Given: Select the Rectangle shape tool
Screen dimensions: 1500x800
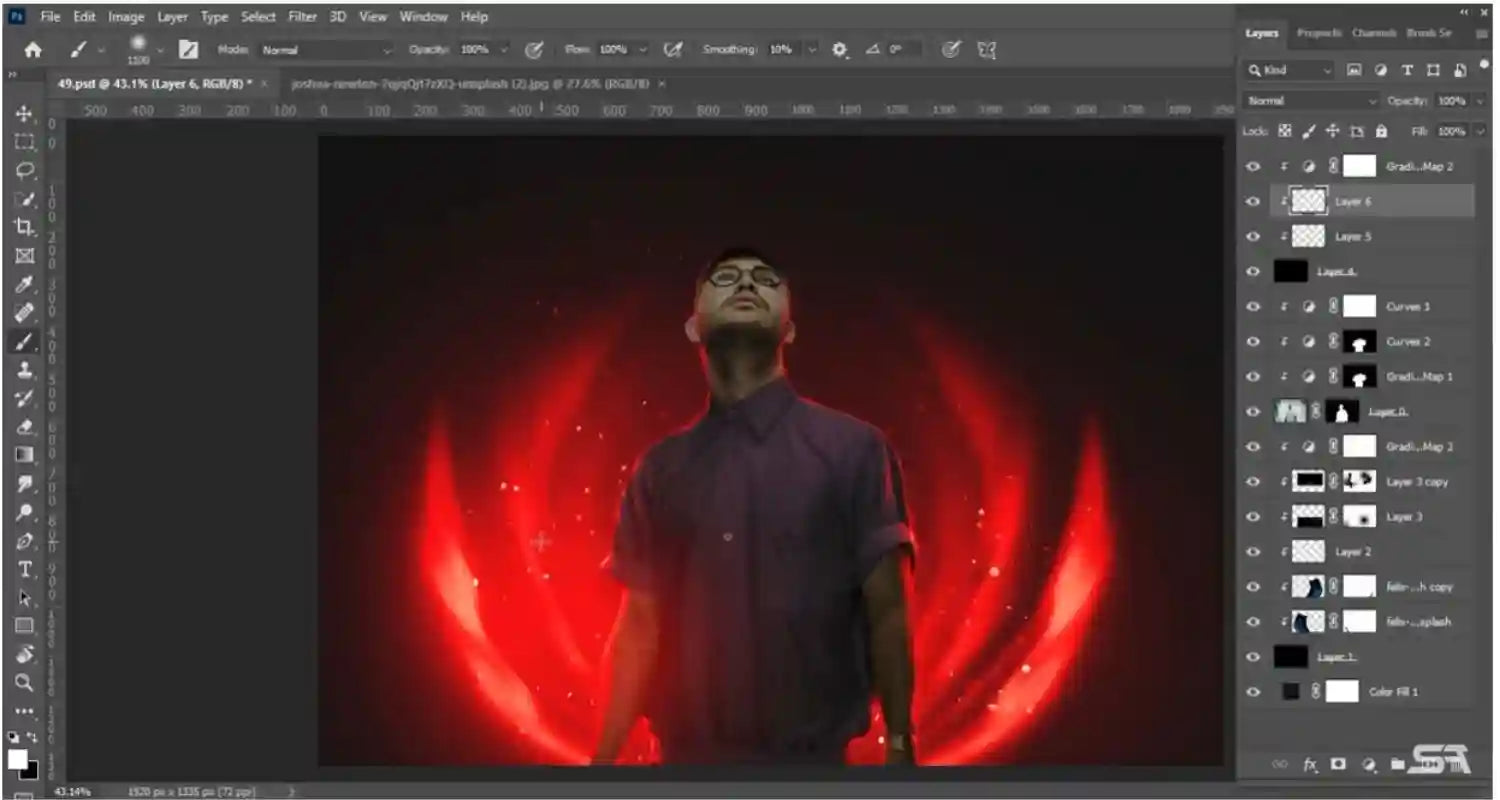Looking at the screenshot, I should (x=24, y=626).
